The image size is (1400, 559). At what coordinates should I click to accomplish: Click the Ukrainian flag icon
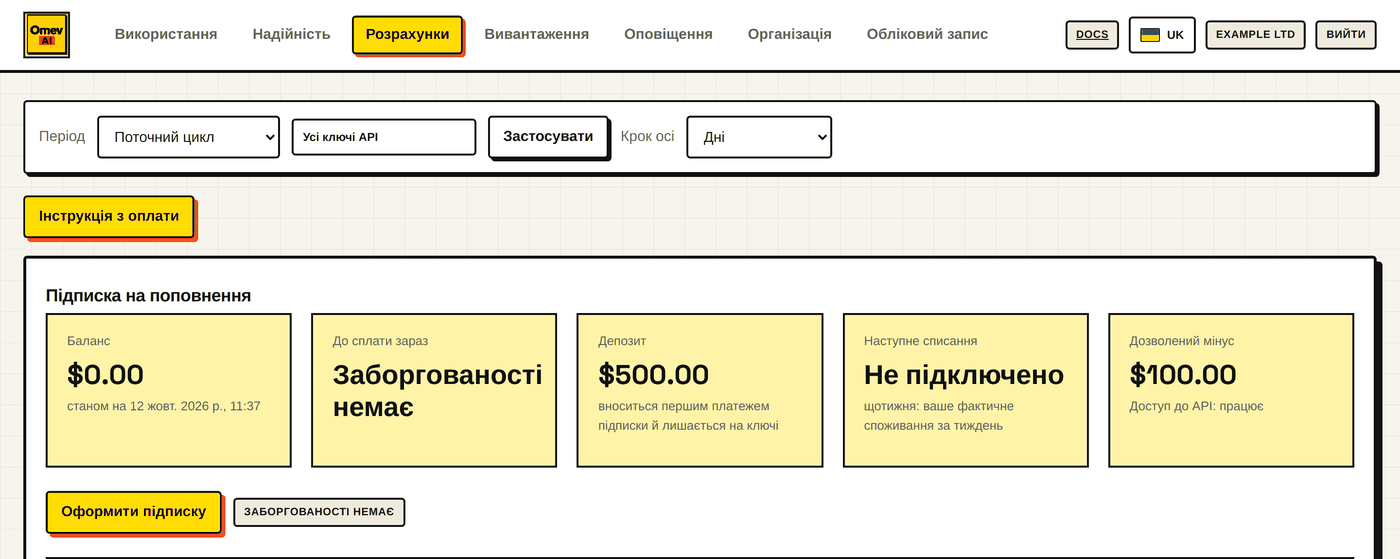coord(1150,35)
